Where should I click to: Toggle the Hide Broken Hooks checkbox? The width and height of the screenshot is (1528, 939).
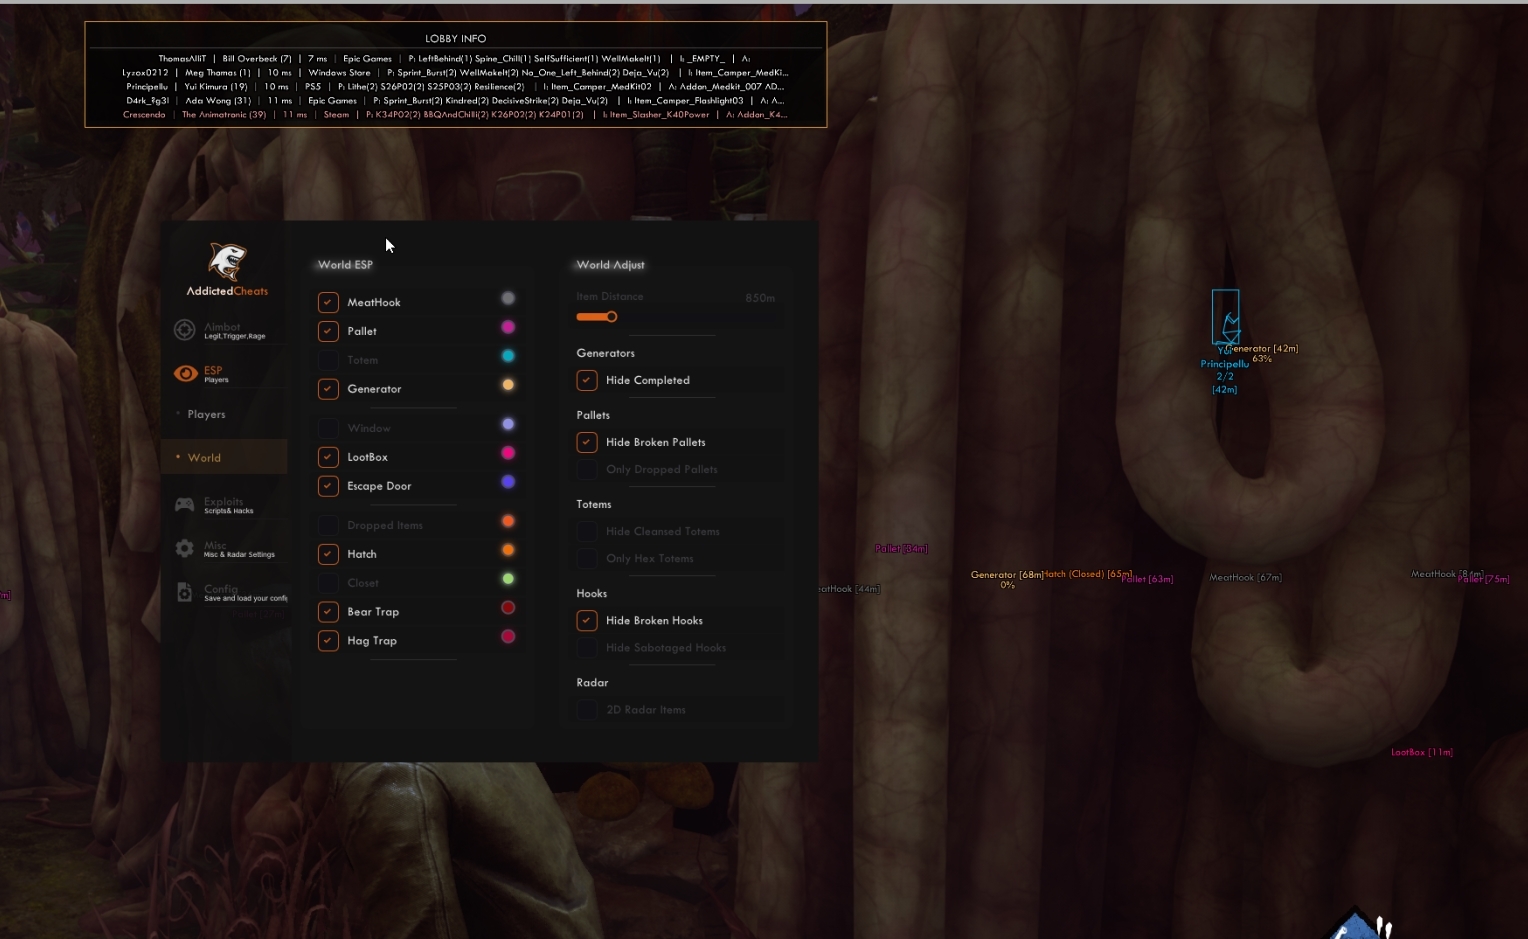click(587, 620)
